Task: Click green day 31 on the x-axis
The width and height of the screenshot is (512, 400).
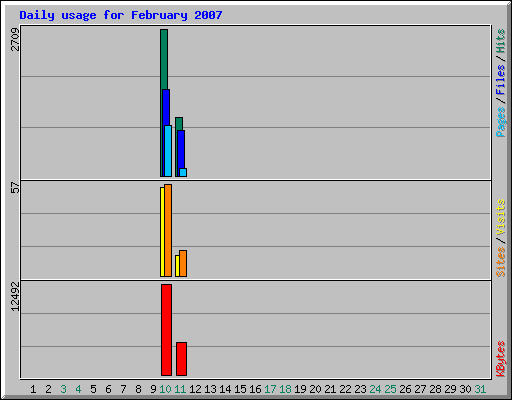Action: 480,389
